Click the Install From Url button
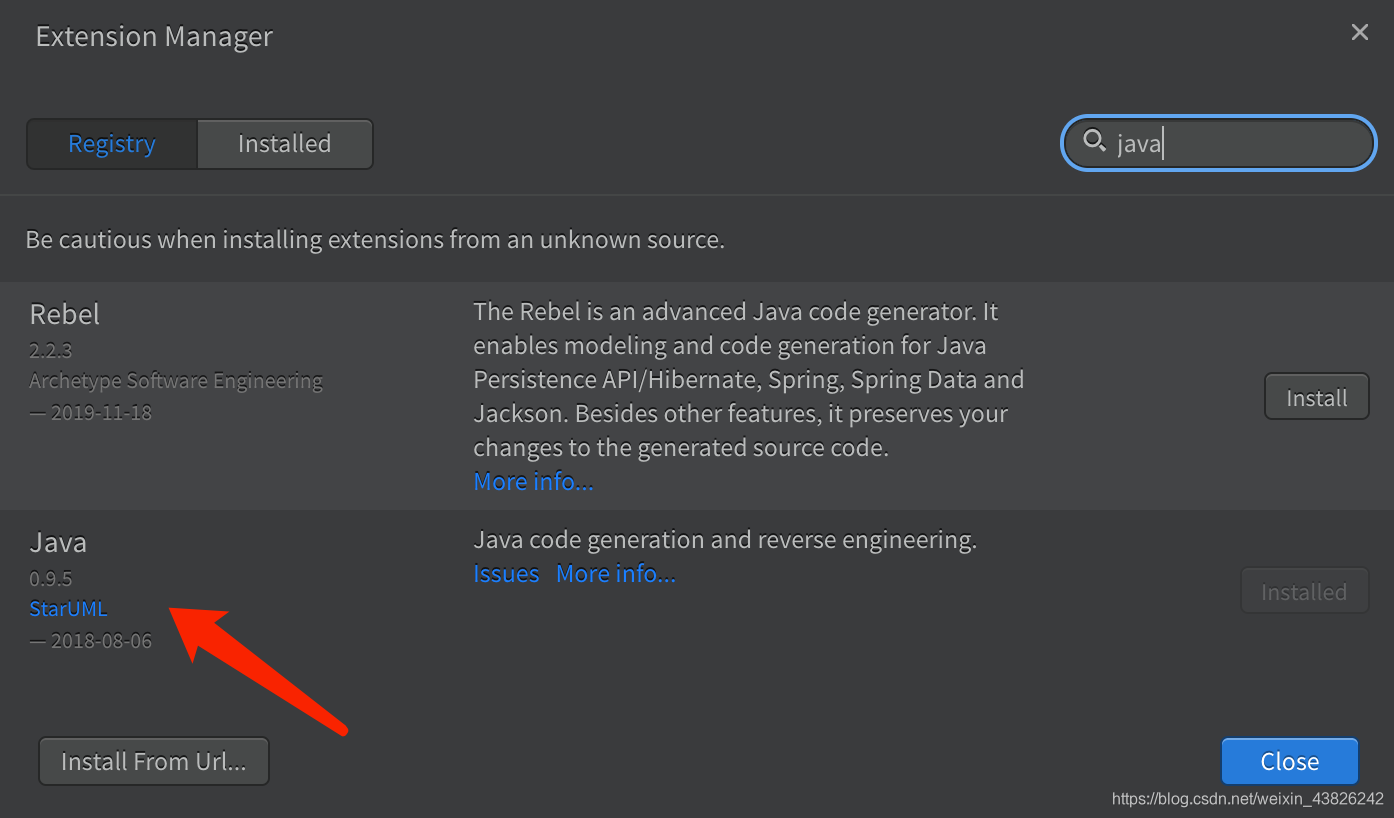 click(154, 761)
